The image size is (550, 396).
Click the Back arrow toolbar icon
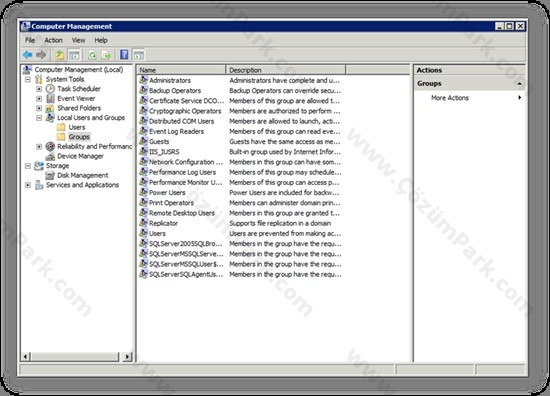click(28, 55)
